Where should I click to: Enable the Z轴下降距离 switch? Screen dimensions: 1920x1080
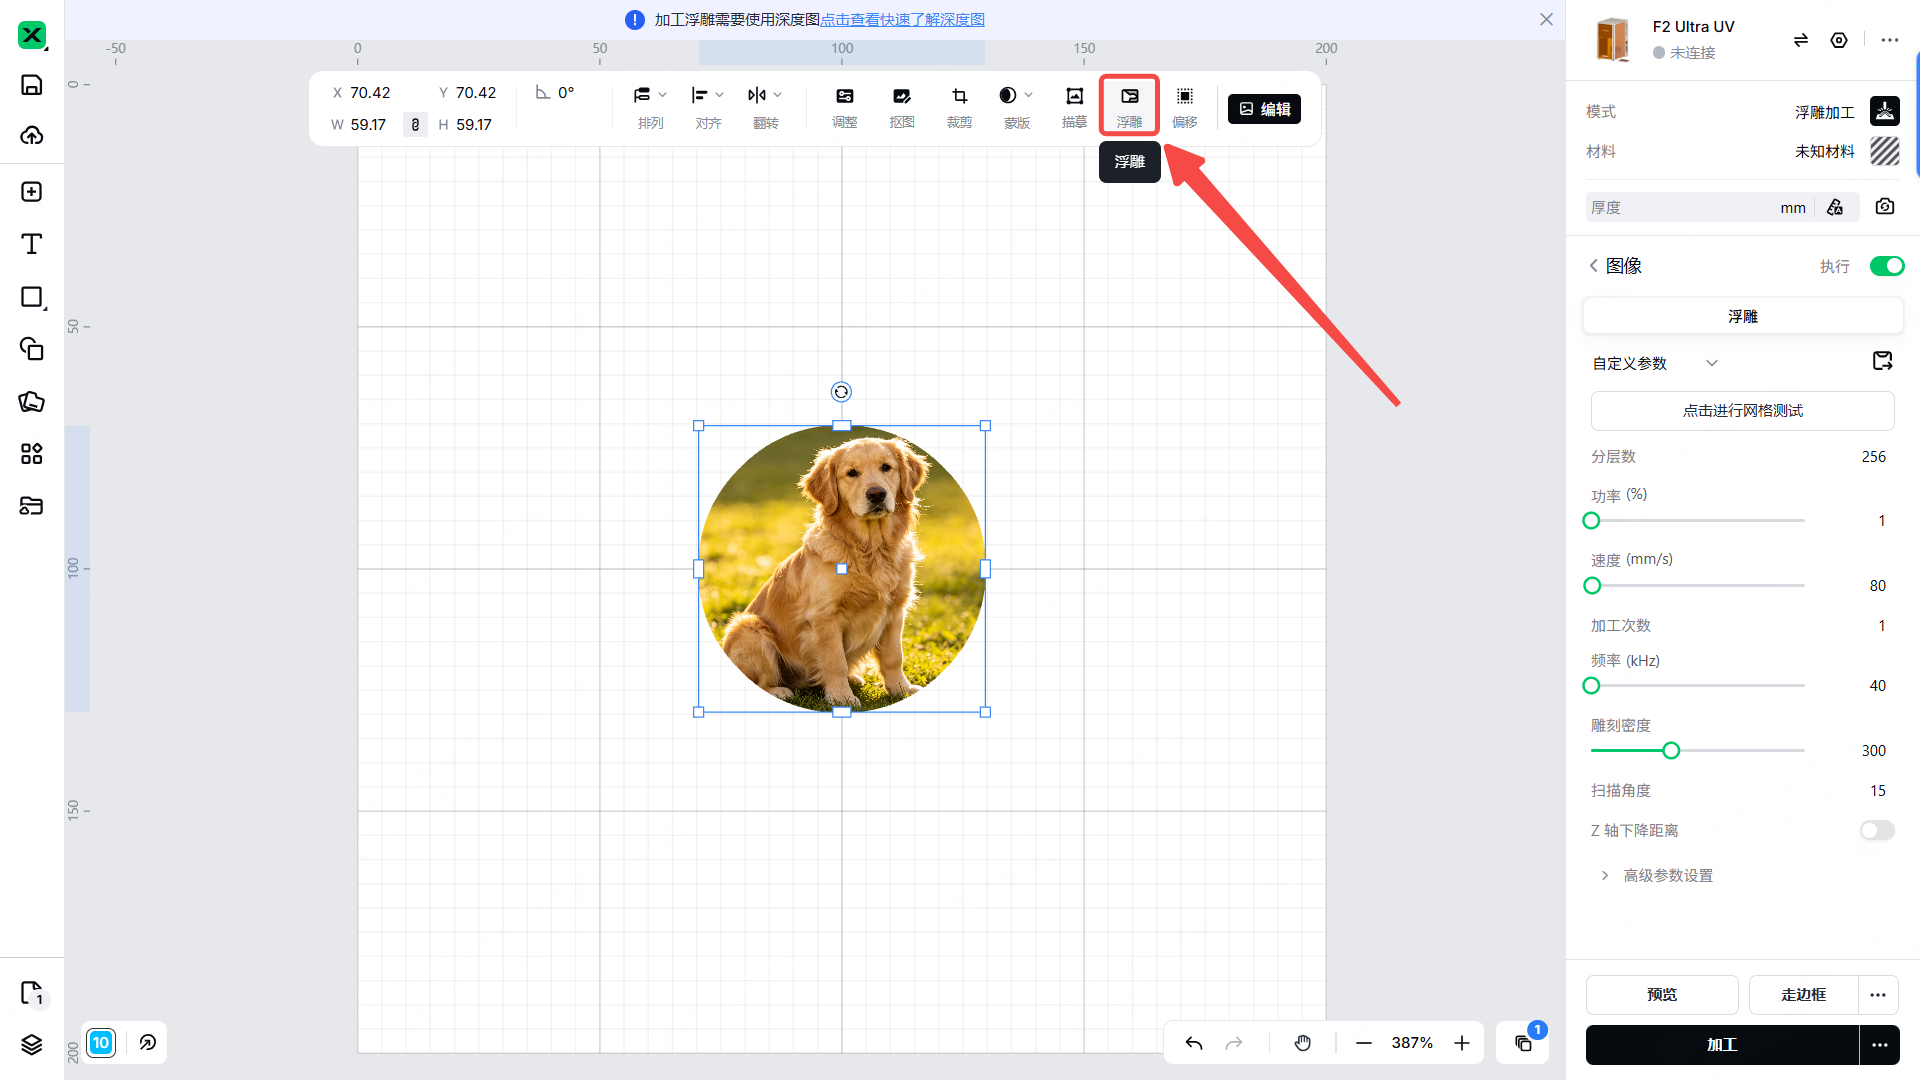tap(1877, 830)
